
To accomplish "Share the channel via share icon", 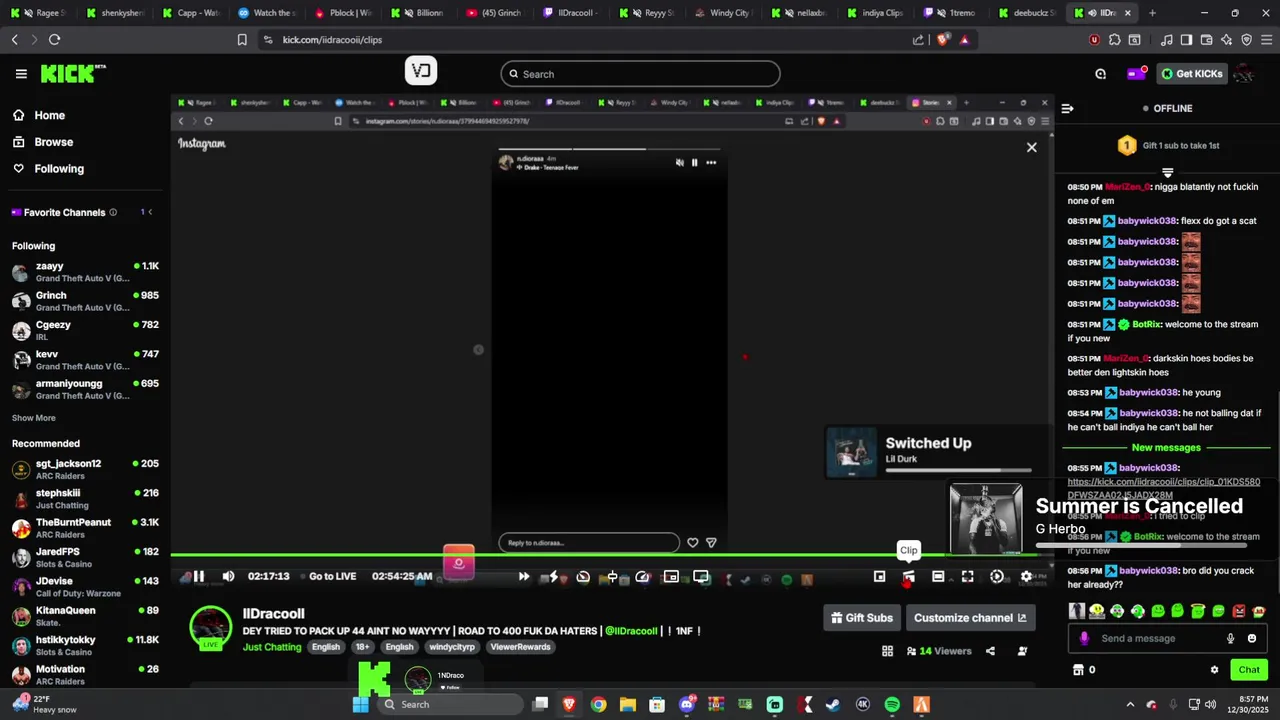I will (990, 651).
